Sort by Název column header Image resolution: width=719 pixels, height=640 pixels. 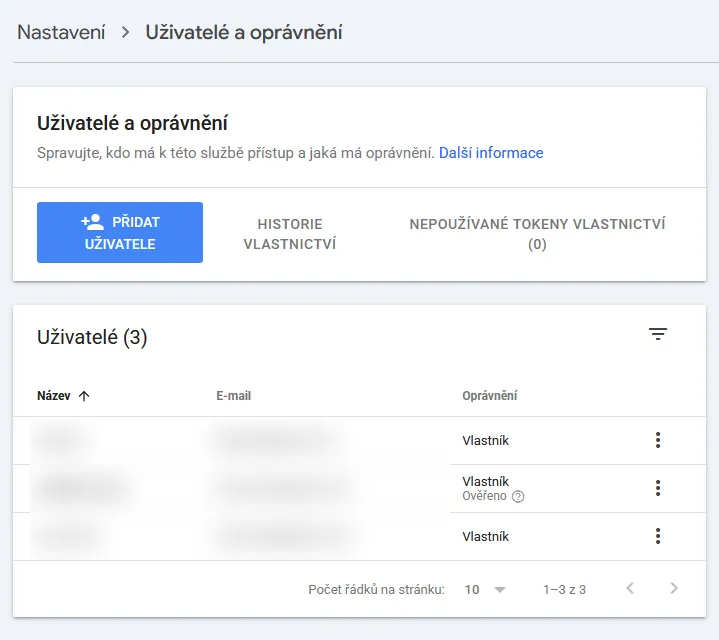point(54,396)
